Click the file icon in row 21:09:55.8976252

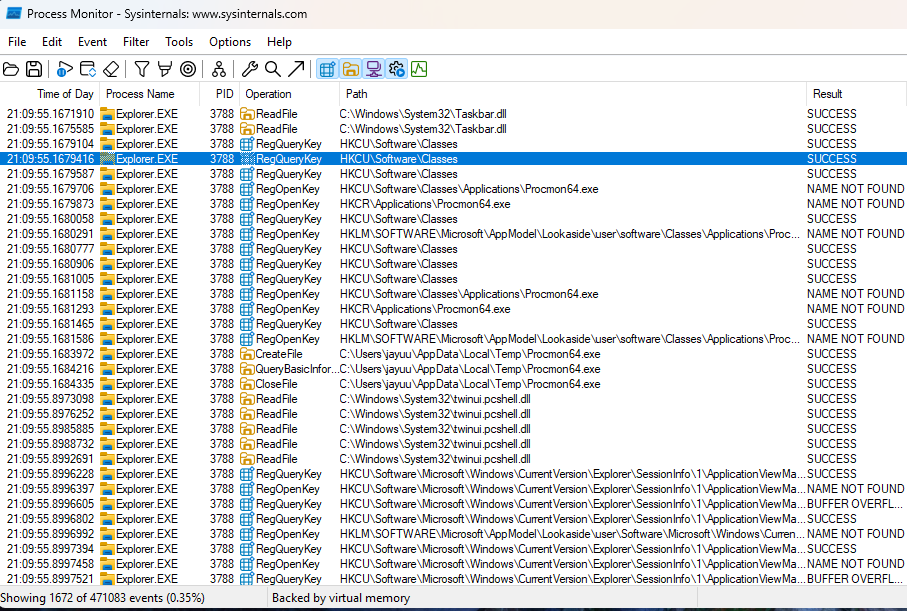pos(247,414)
